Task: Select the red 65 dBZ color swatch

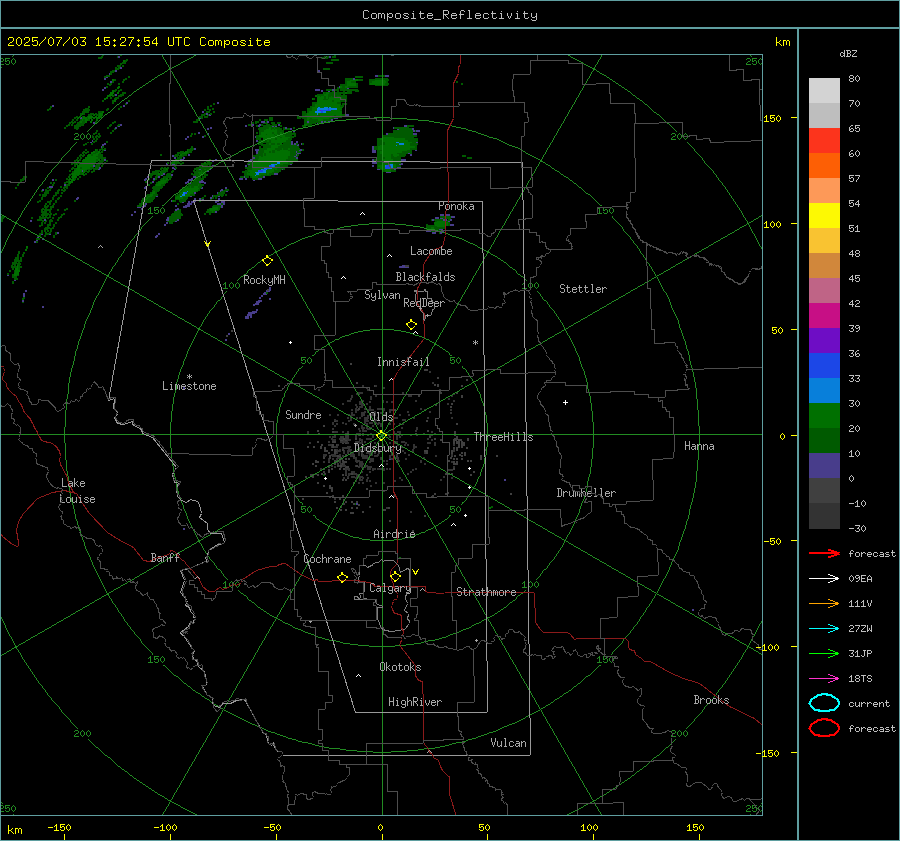Action: click(x=824, y=140)
